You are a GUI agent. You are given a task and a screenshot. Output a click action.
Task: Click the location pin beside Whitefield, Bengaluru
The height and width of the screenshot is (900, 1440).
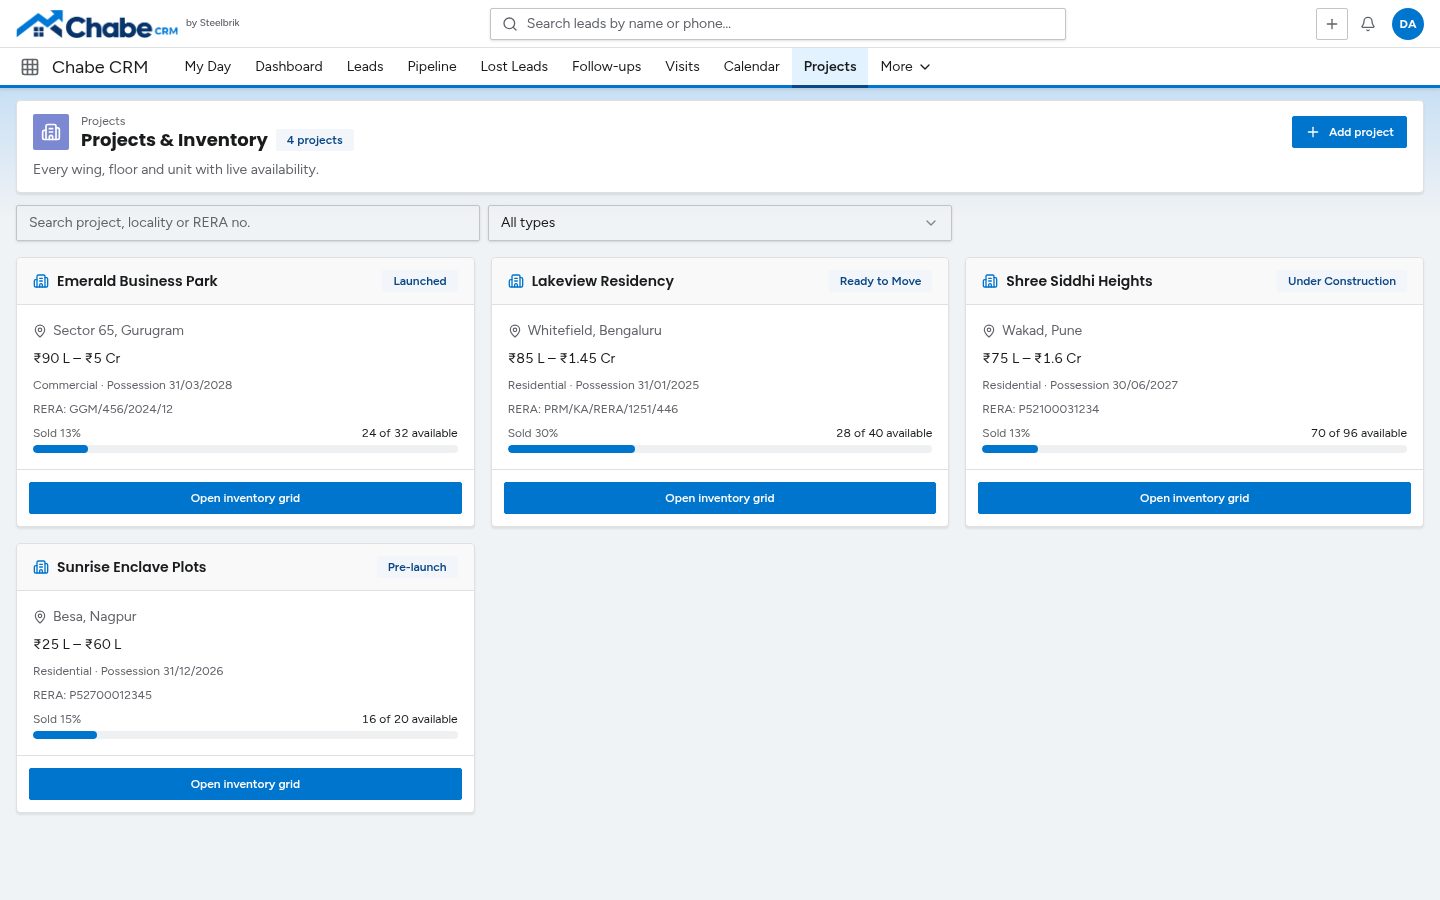click(x=515, y=331)
